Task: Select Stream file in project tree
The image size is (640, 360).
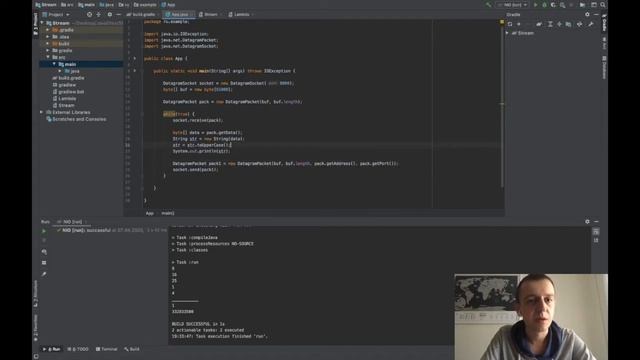Action: pos(64,105)
